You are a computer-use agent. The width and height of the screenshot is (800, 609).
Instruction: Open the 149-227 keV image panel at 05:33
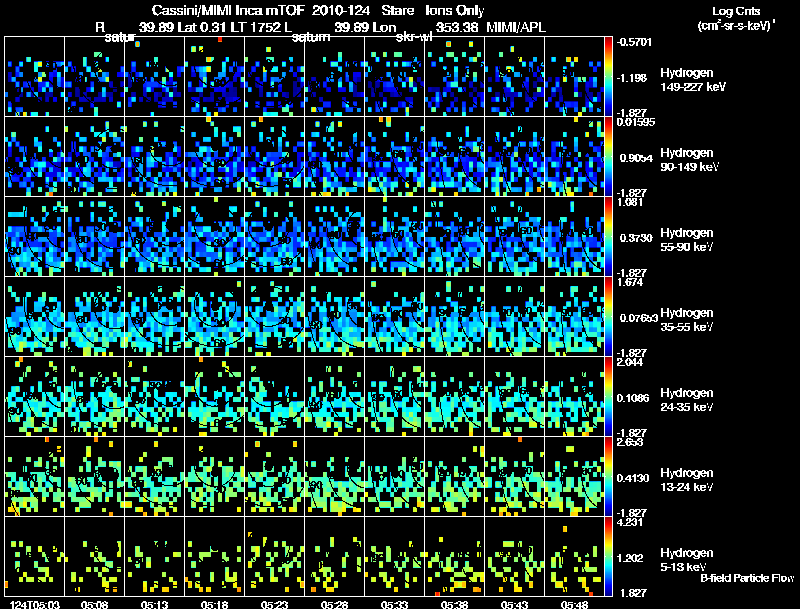(x=394, y=76)
